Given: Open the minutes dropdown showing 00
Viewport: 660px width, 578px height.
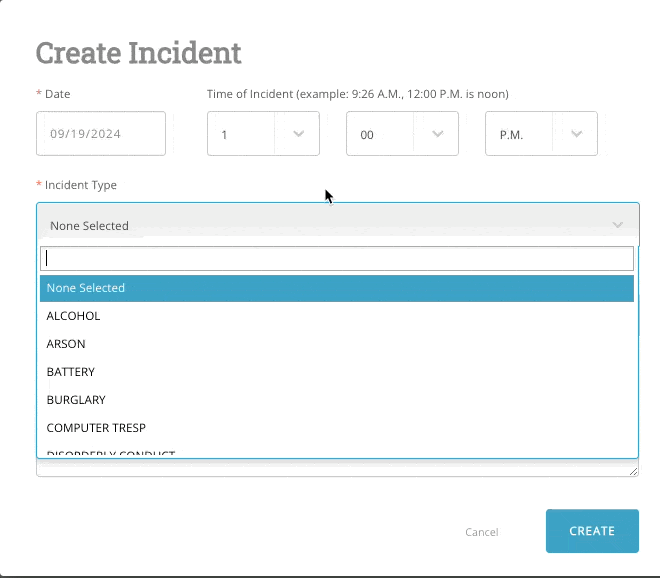Looking at the screenshot, I should [x=390, y=134].
